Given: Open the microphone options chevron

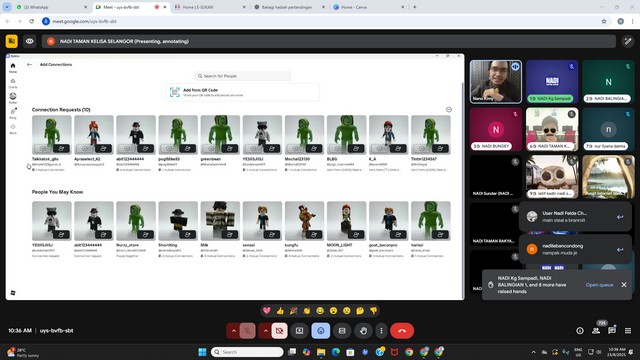Looking at the screenshot, I should (x=233, y=331).
